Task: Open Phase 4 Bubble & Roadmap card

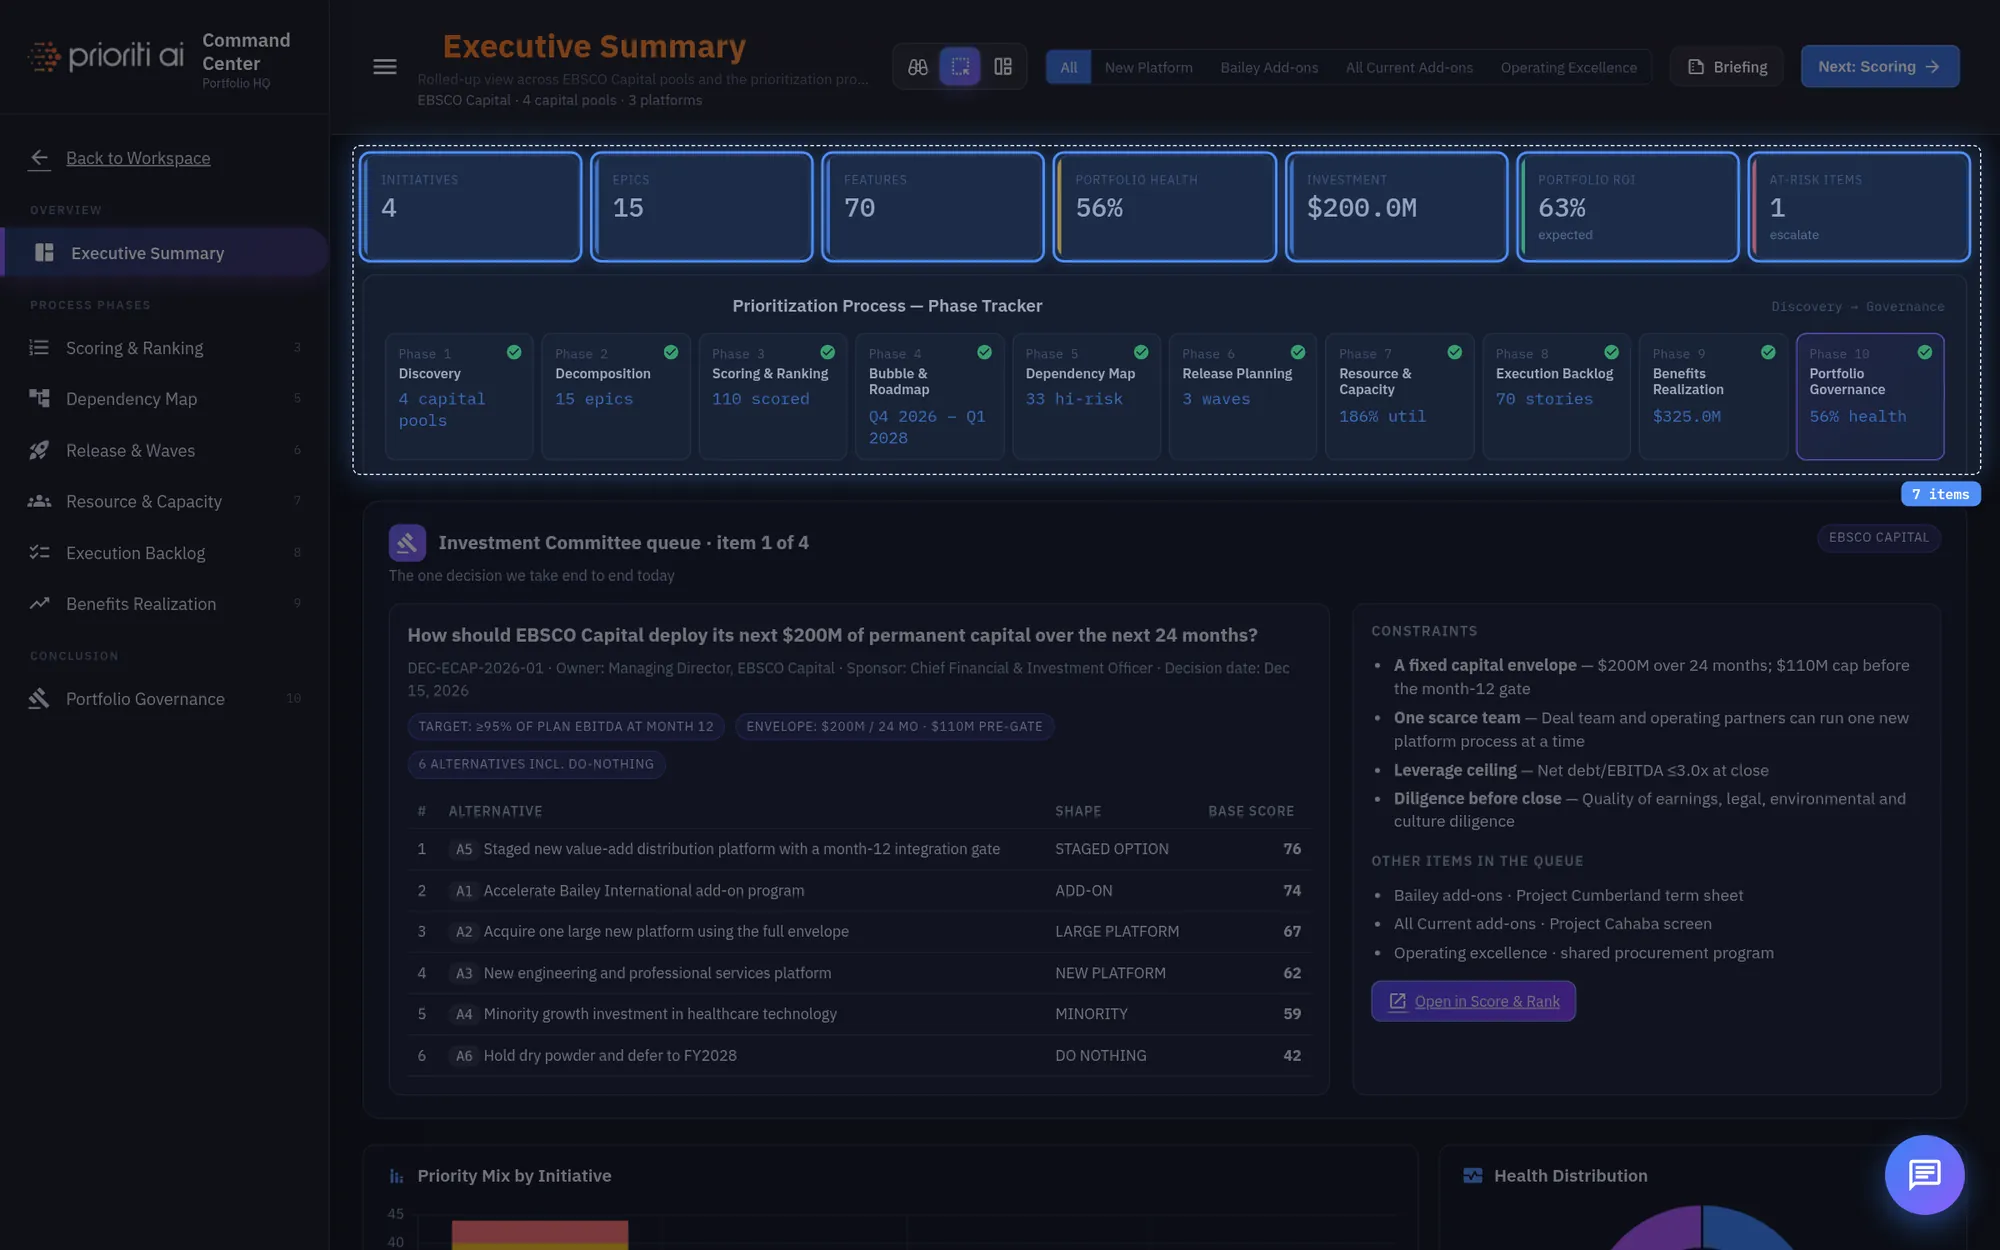Action: [929, 397]
